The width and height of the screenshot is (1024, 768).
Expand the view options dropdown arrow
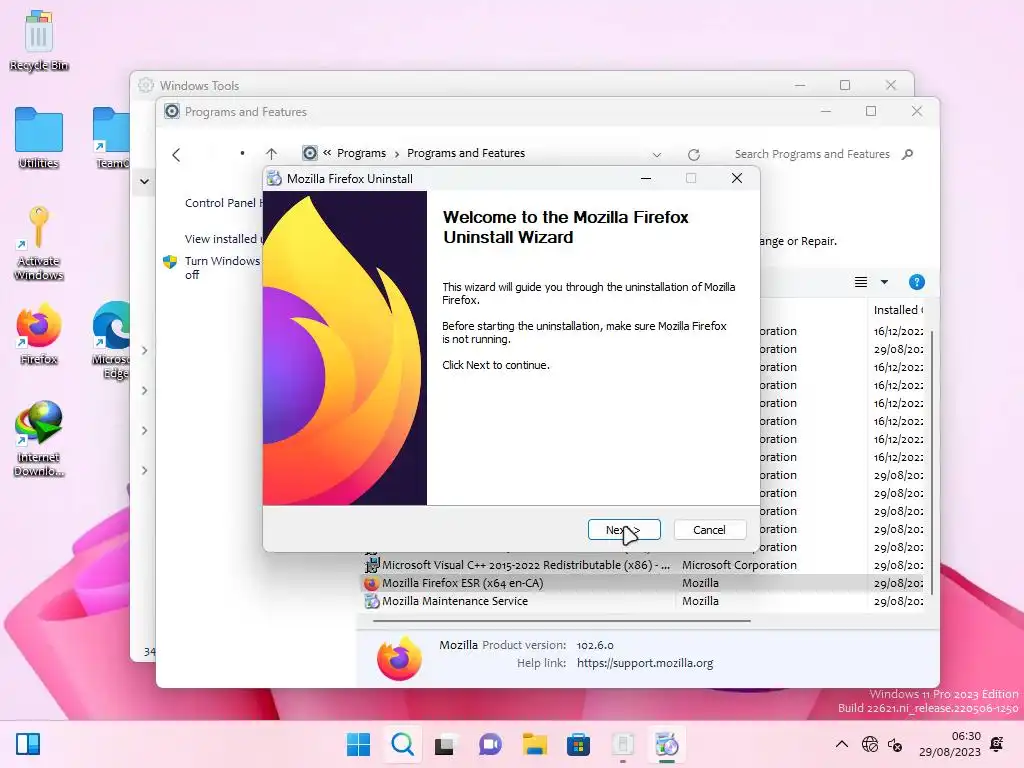pos(884,282)
